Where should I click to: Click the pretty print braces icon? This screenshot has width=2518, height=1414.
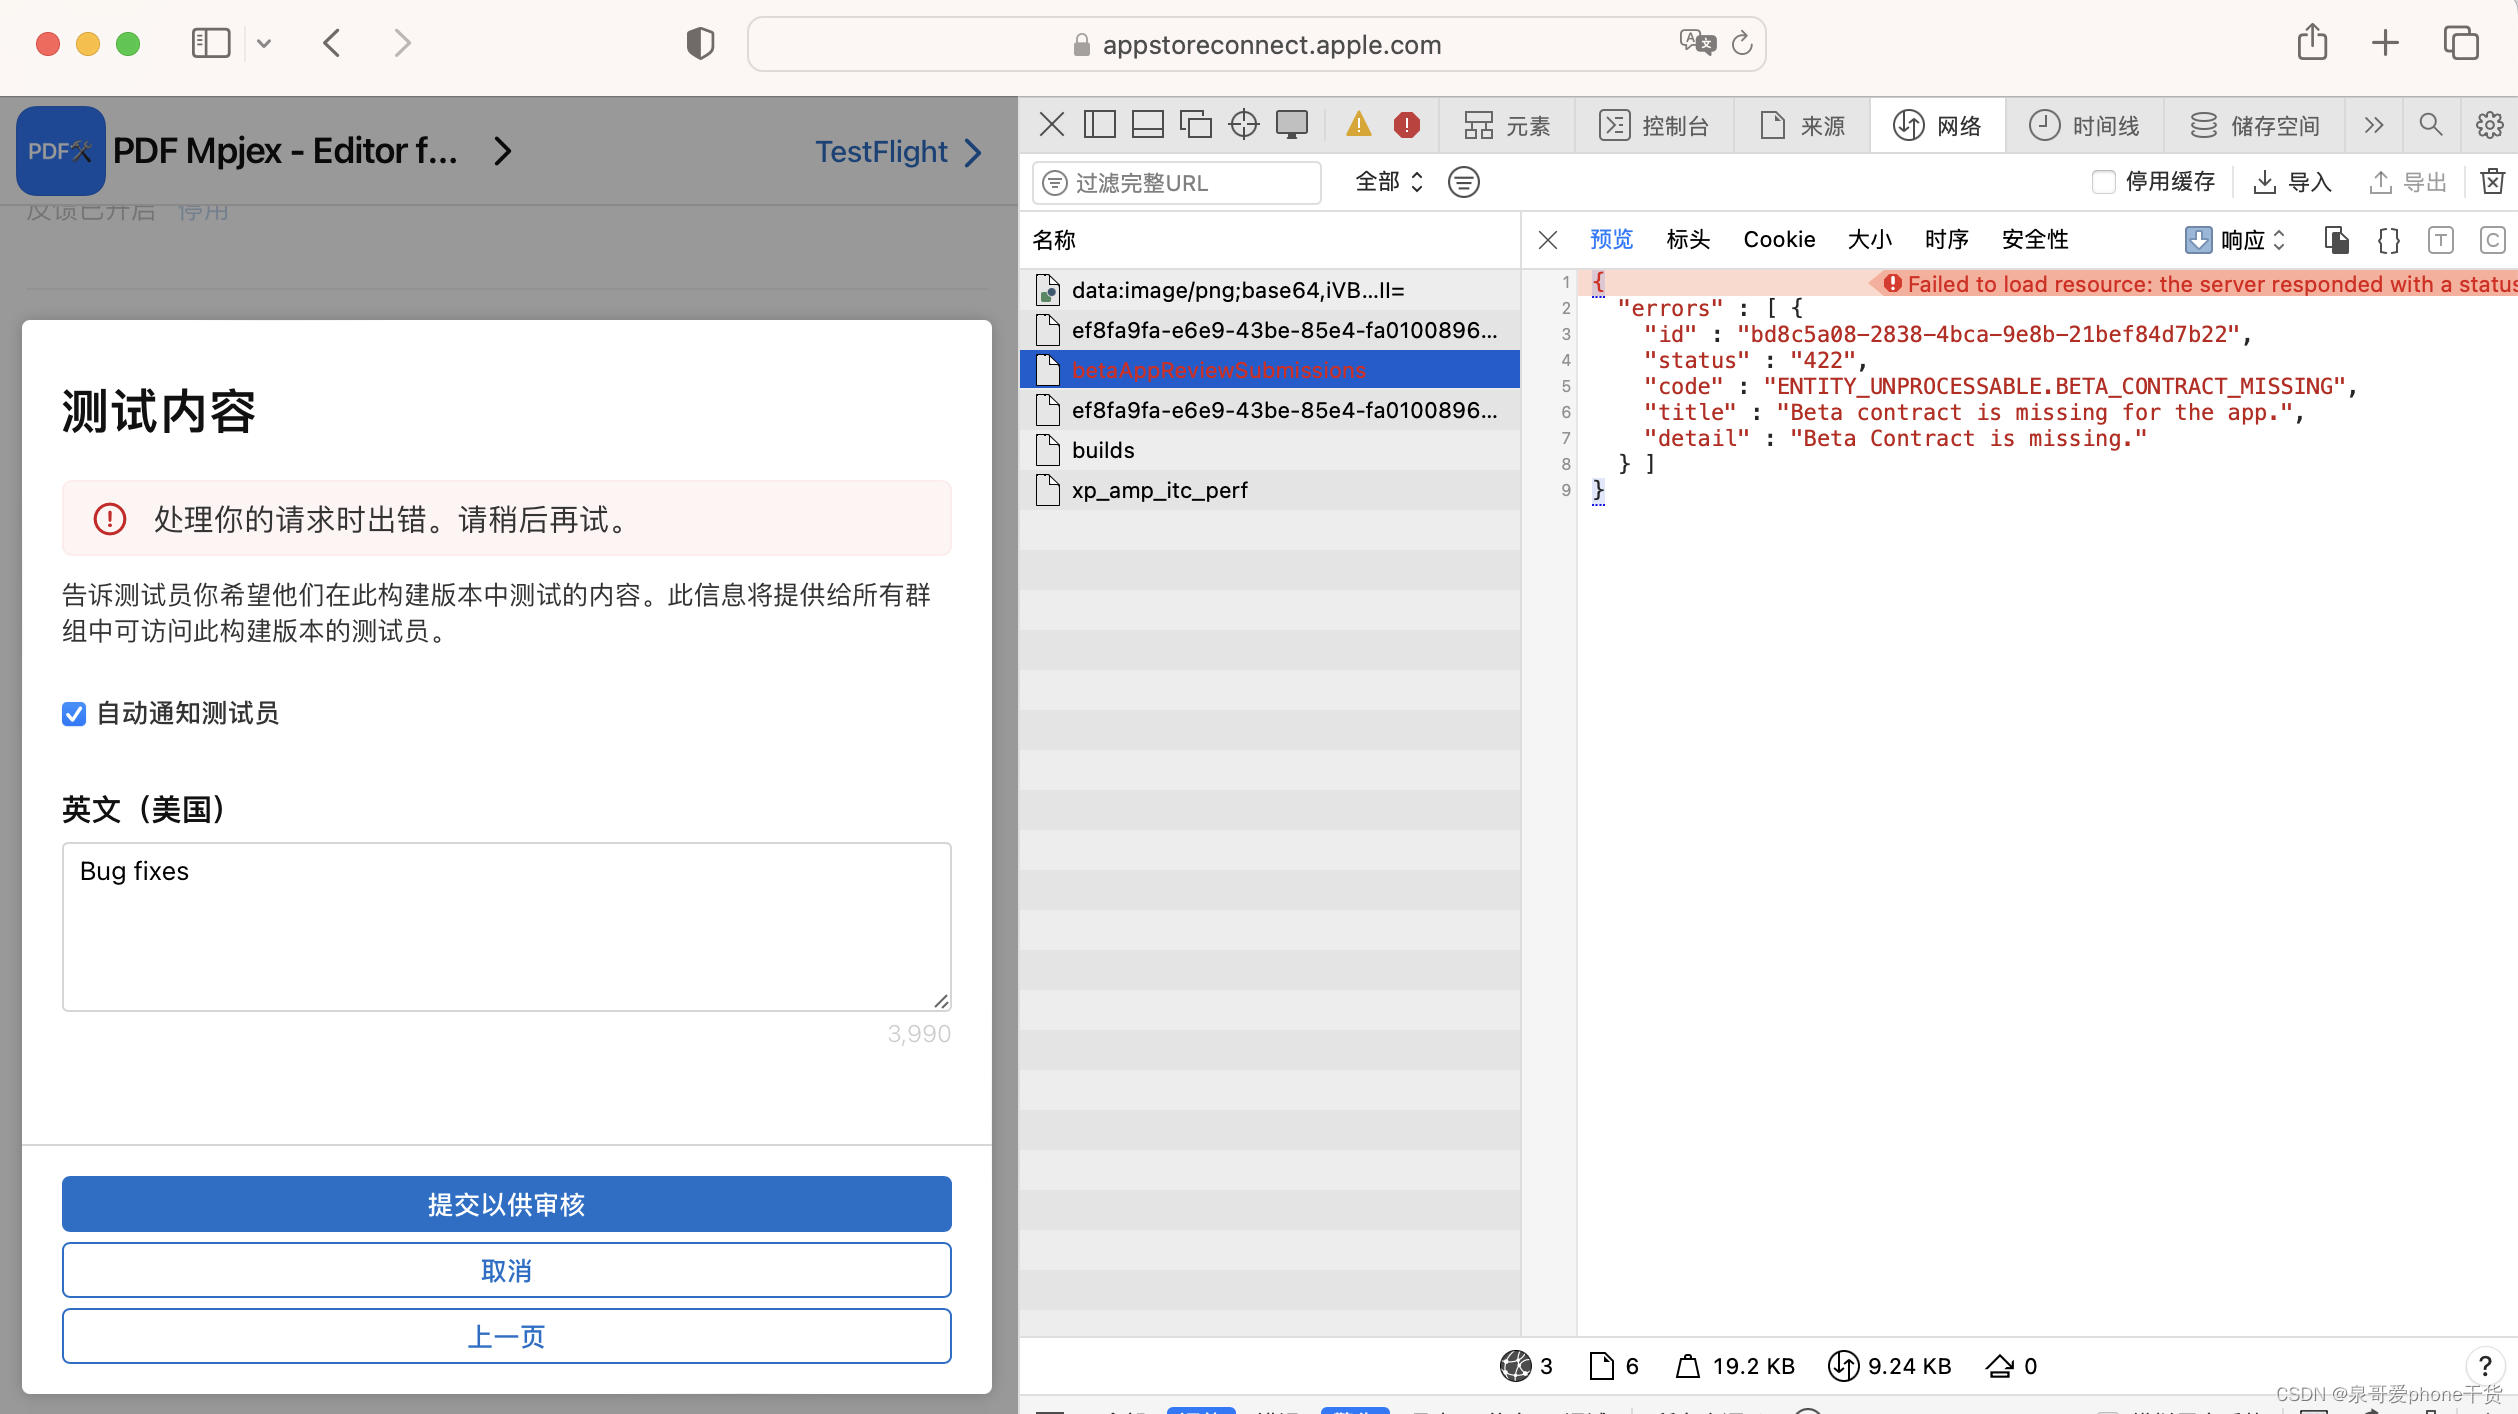click(x=2388, y=240)
